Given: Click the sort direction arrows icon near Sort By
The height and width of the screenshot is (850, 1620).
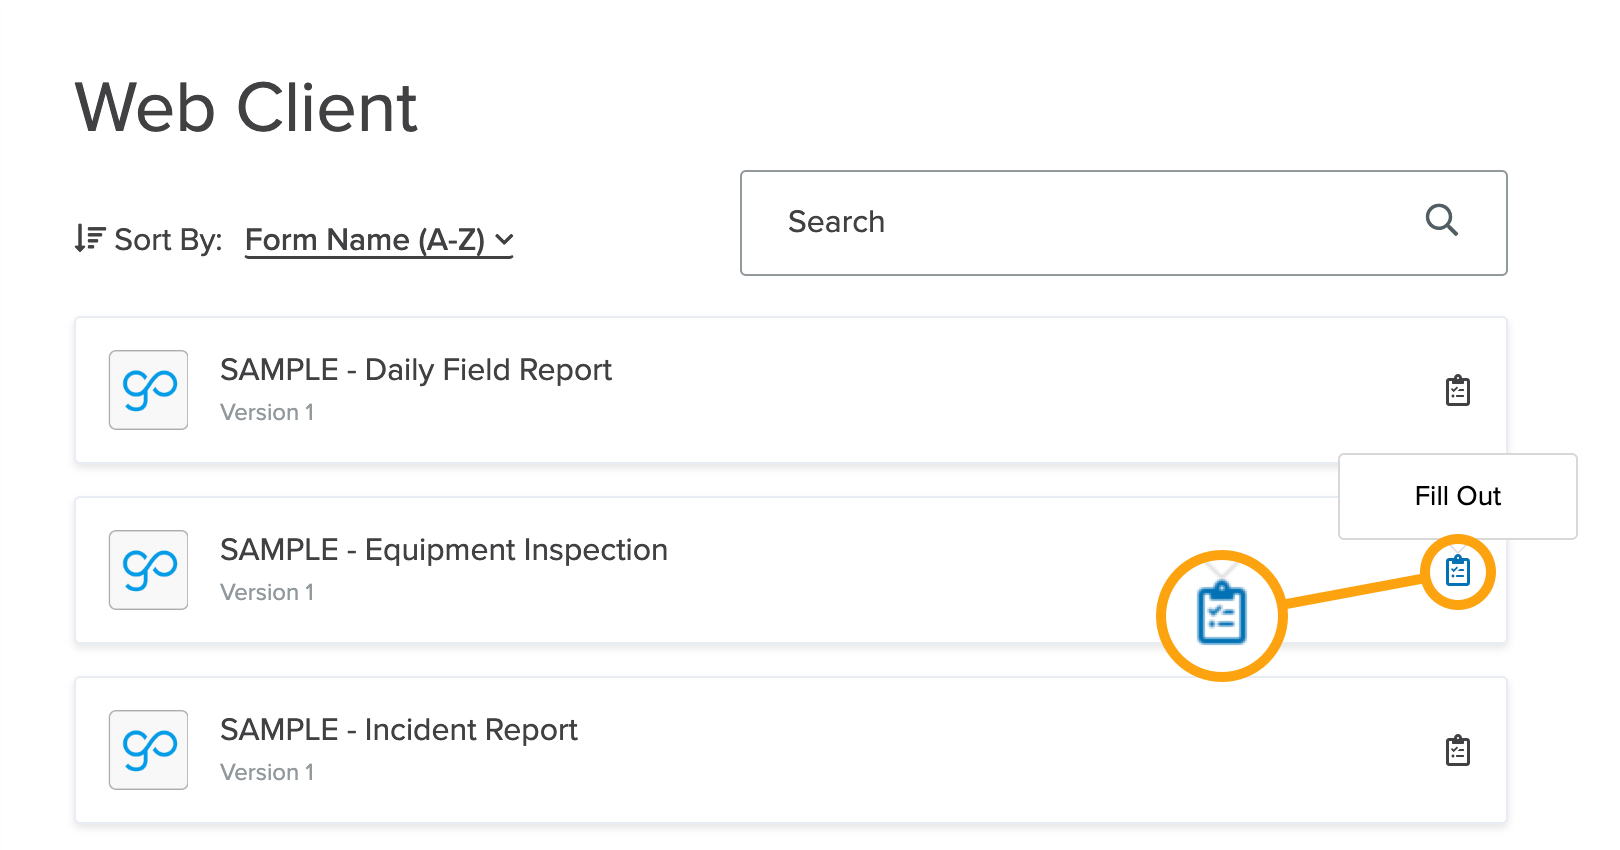Looking at the screenshot, I should click(x=88, y=238).
